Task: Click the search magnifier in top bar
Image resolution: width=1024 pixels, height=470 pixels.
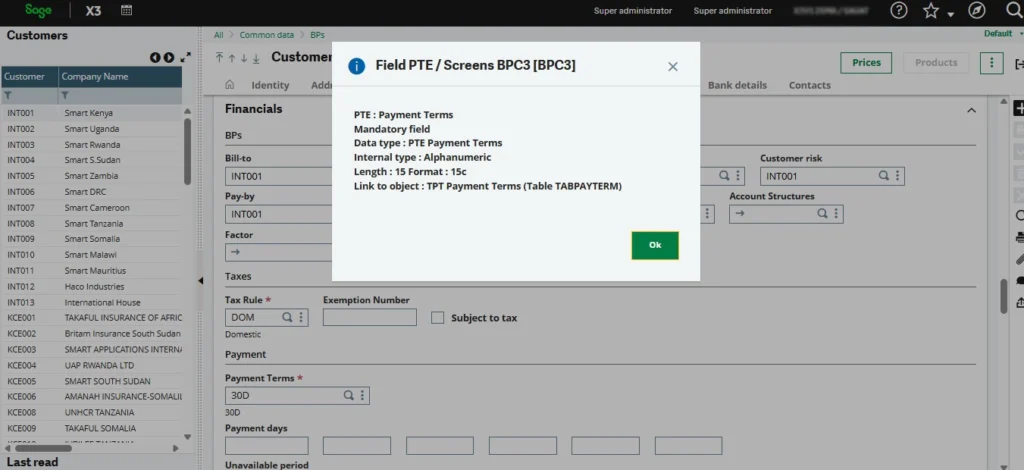Action: 1016,10
